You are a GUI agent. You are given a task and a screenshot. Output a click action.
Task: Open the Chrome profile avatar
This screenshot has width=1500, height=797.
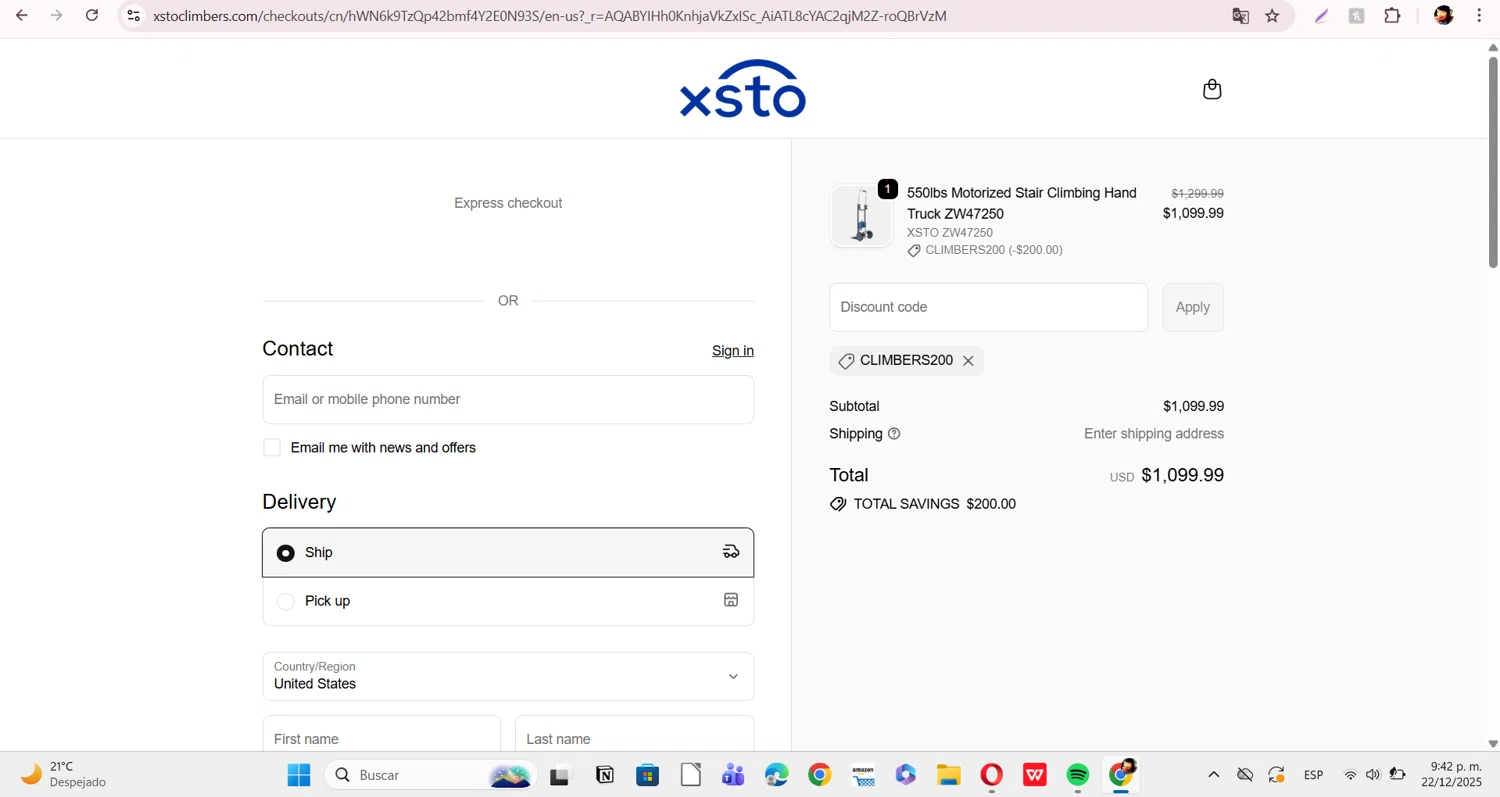[x=1443, y=16]
